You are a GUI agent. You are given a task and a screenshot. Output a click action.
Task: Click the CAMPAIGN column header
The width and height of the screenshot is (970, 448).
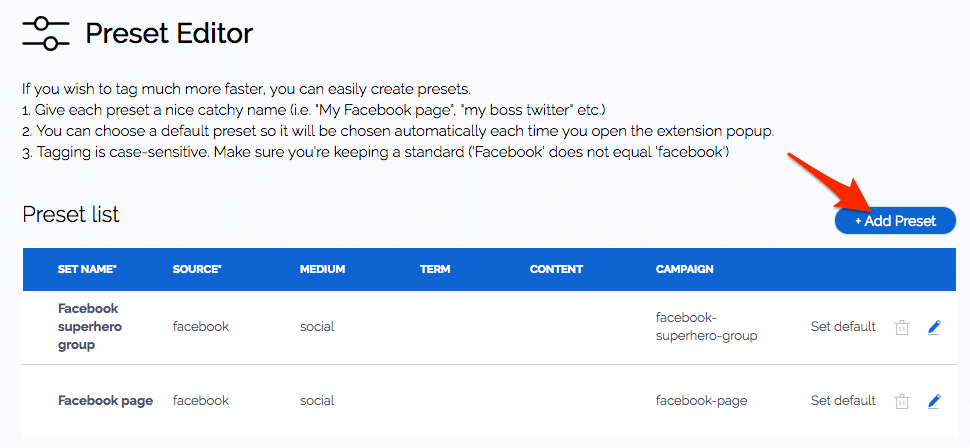coord(684,270)
